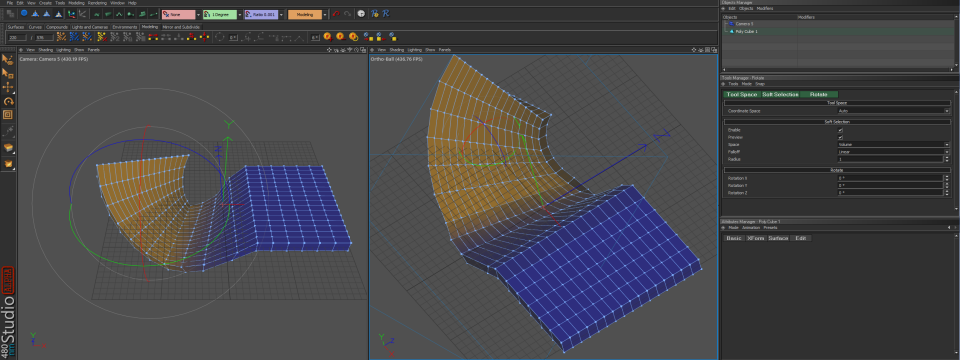Screen dimensions: 960x360
Task: Click the Radius value stepper arrows
Action: pyautogui.click(x=947, y=159)
